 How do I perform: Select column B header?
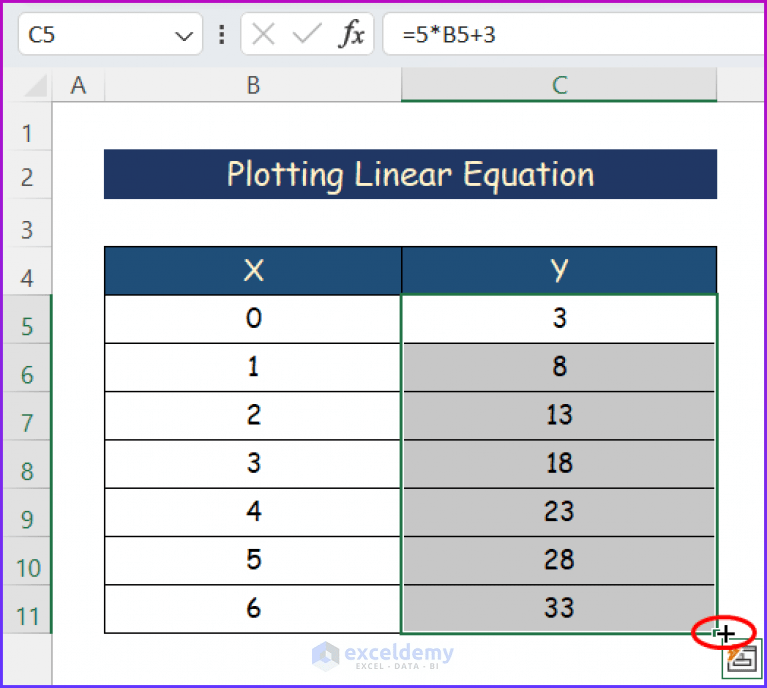coord(253,85)
